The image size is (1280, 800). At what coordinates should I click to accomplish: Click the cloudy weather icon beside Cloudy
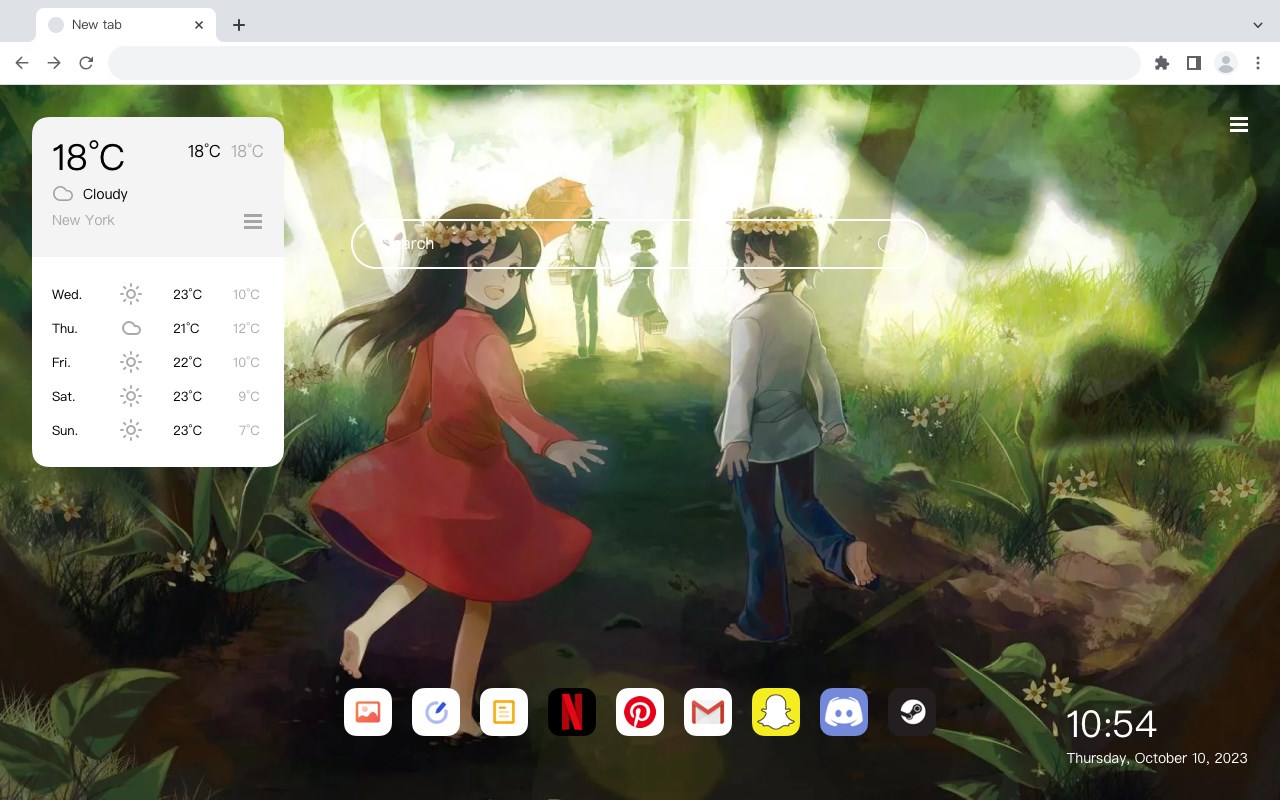[x=63, y=194]
